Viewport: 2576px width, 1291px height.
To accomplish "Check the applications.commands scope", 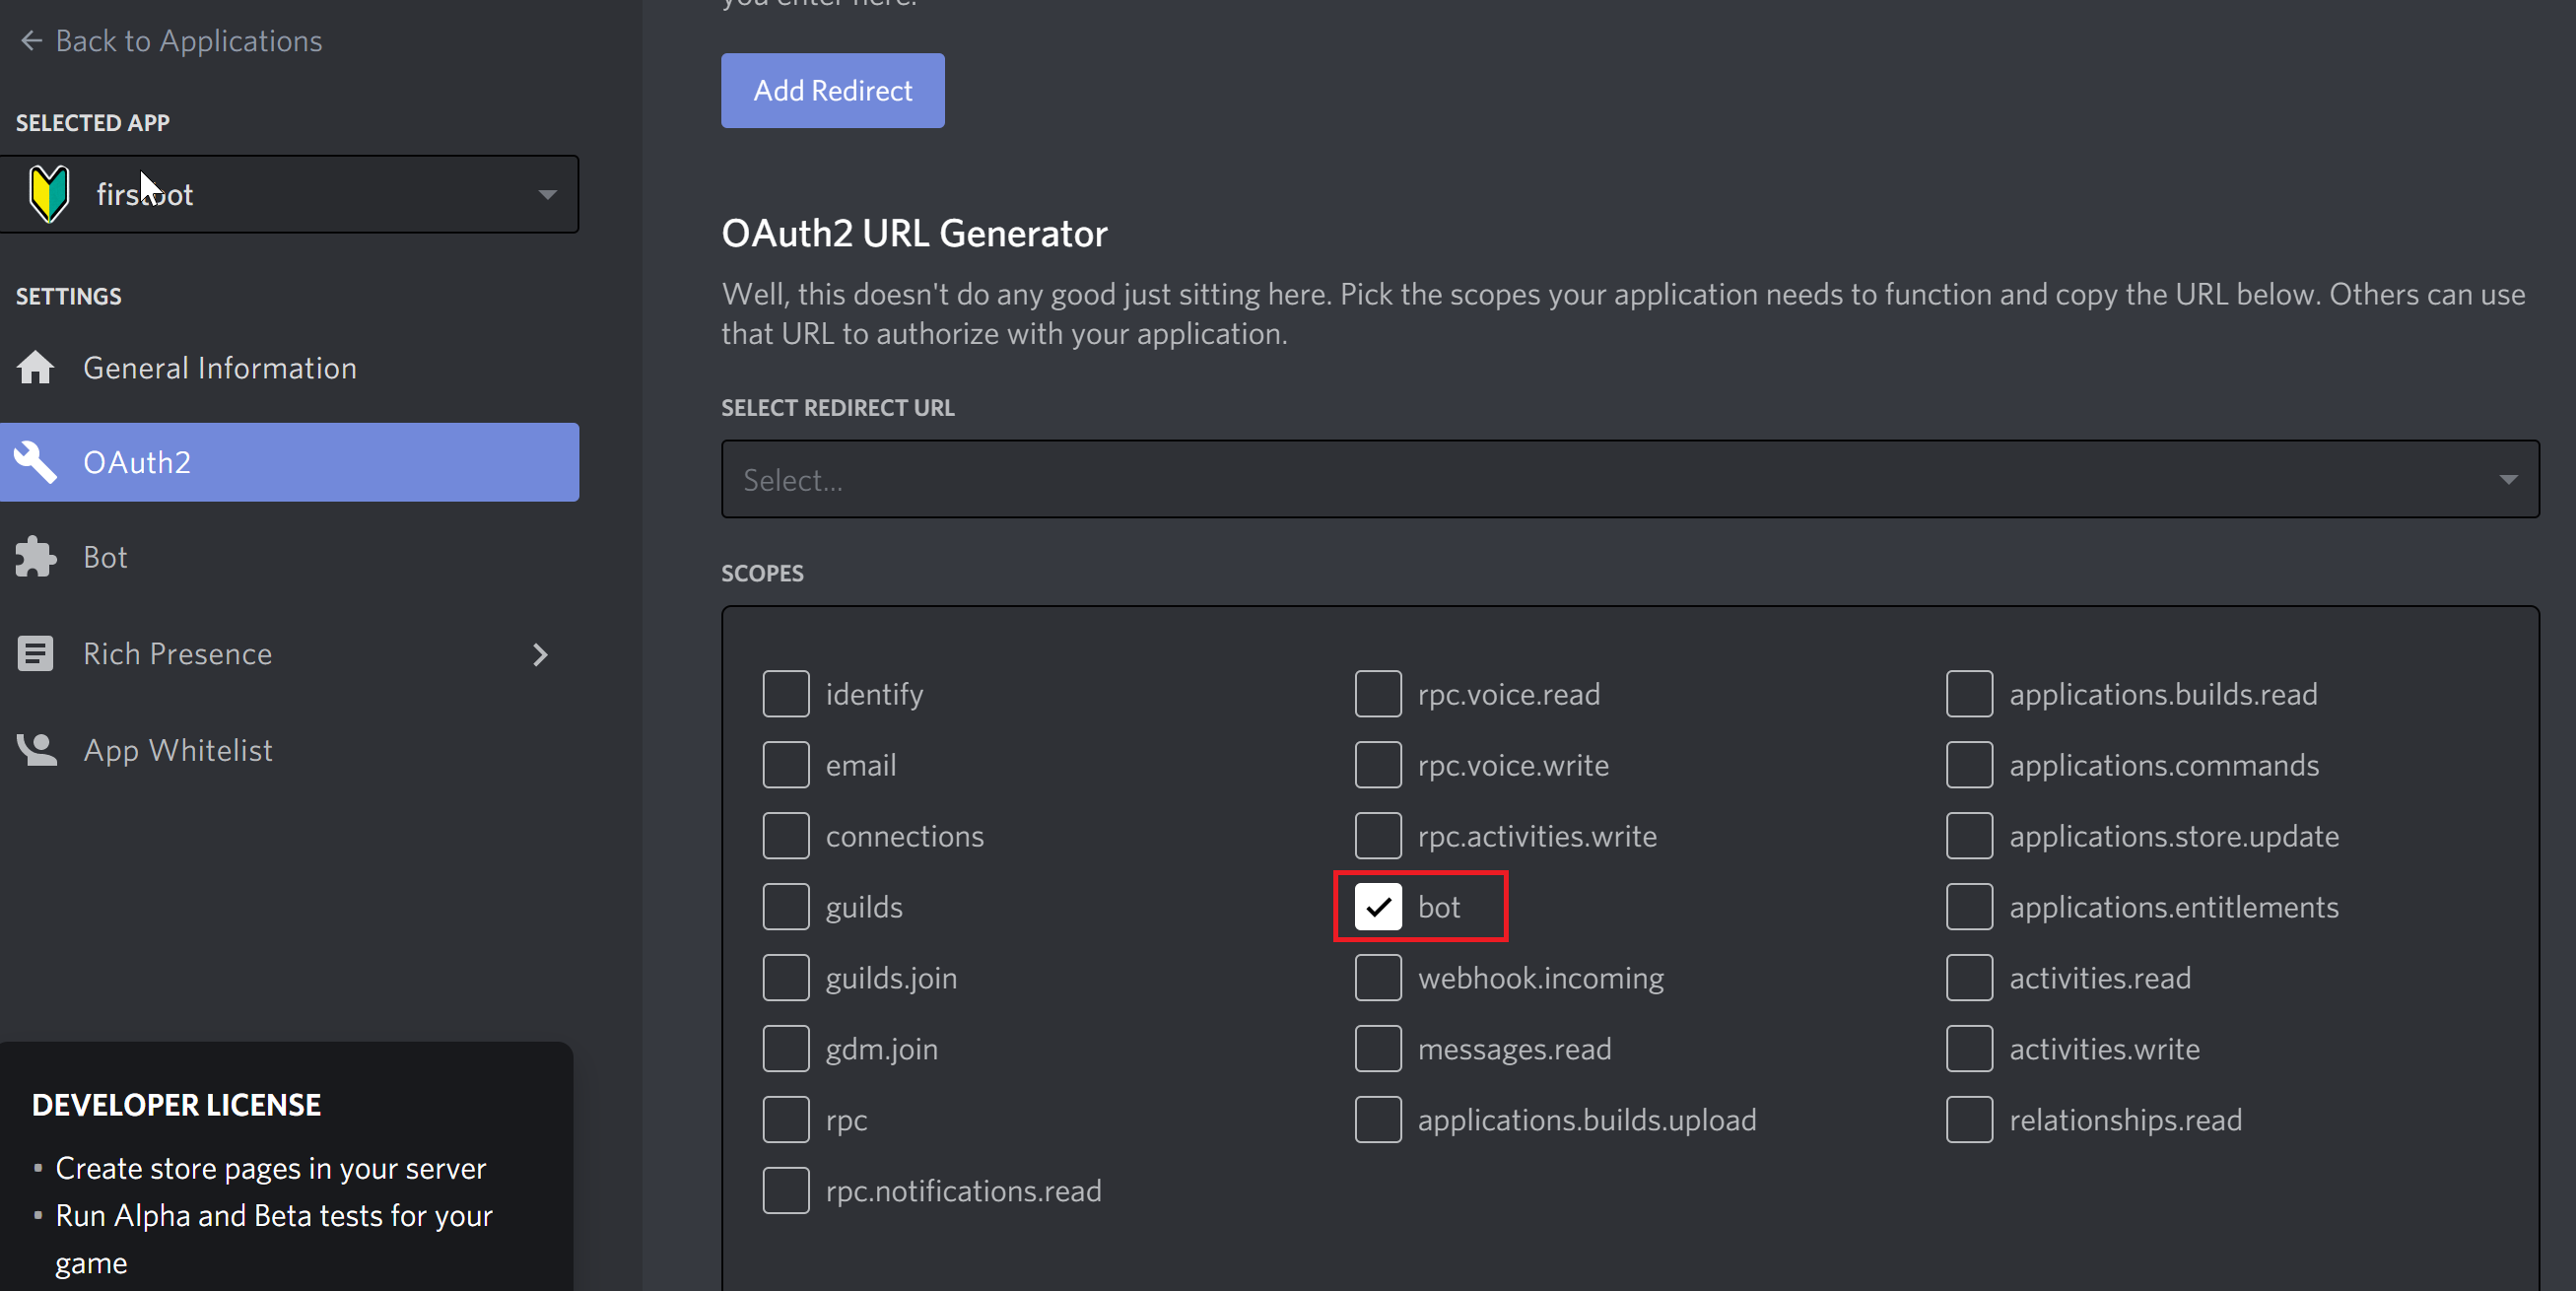I will pos(1969,765).
